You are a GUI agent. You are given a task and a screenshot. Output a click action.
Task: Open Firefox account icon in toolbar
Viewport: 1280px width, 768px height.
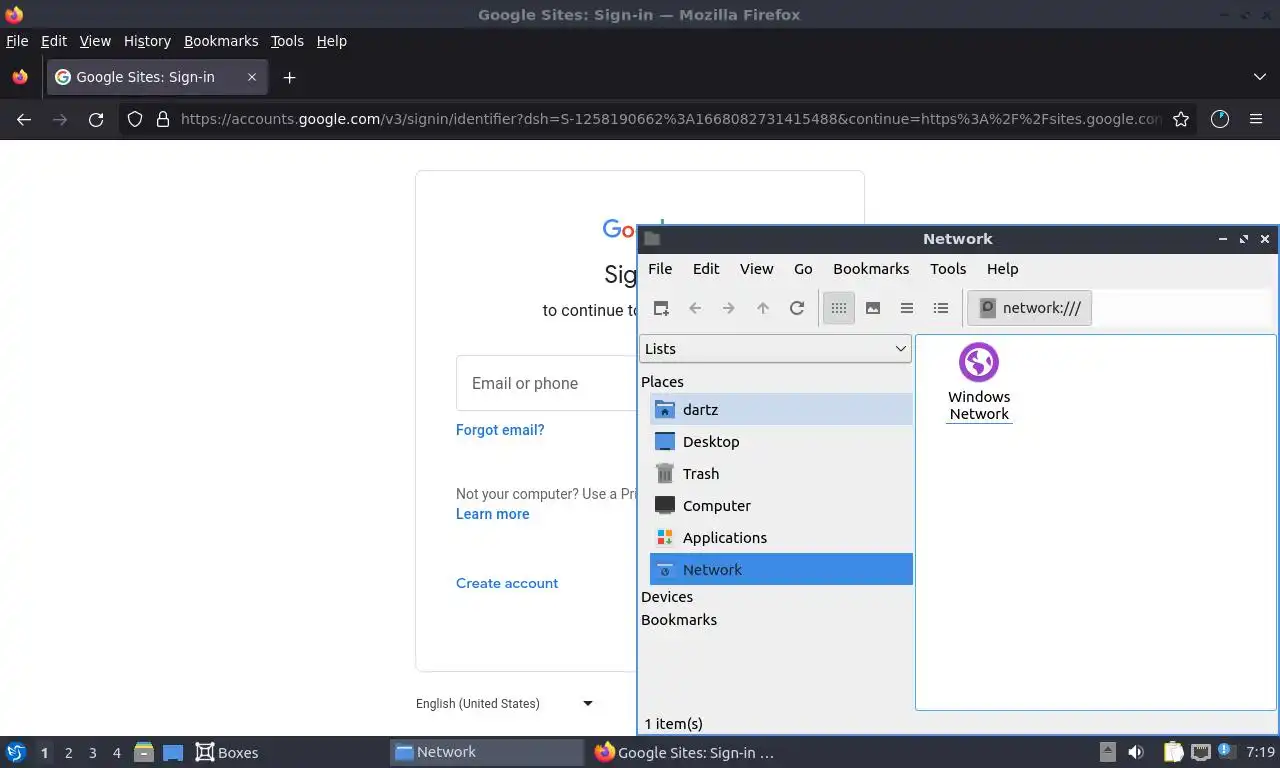pos(1220,119)
